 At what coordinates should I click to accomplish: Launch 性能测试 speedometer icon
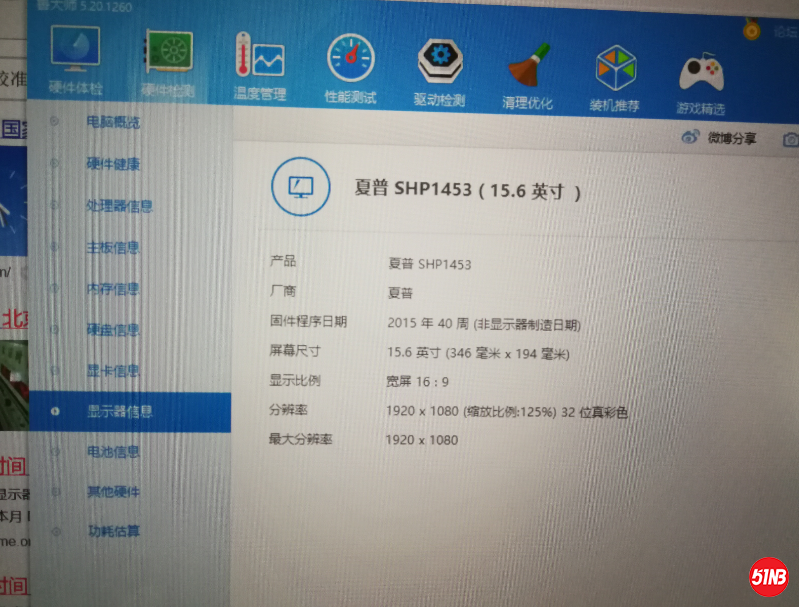(x=350, y=62)
